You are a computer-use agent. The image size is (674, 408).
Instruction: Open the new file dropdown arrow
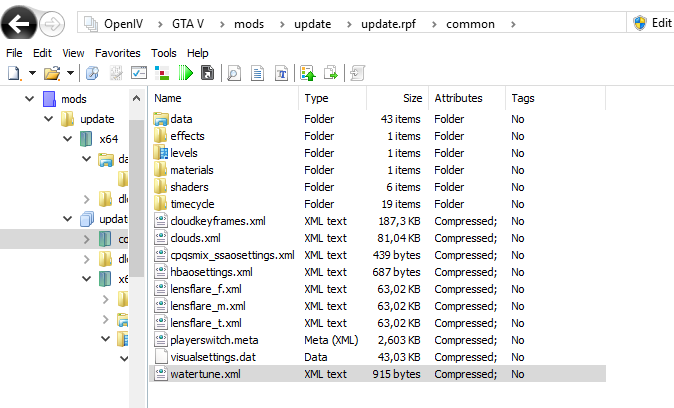pos(32,73)
